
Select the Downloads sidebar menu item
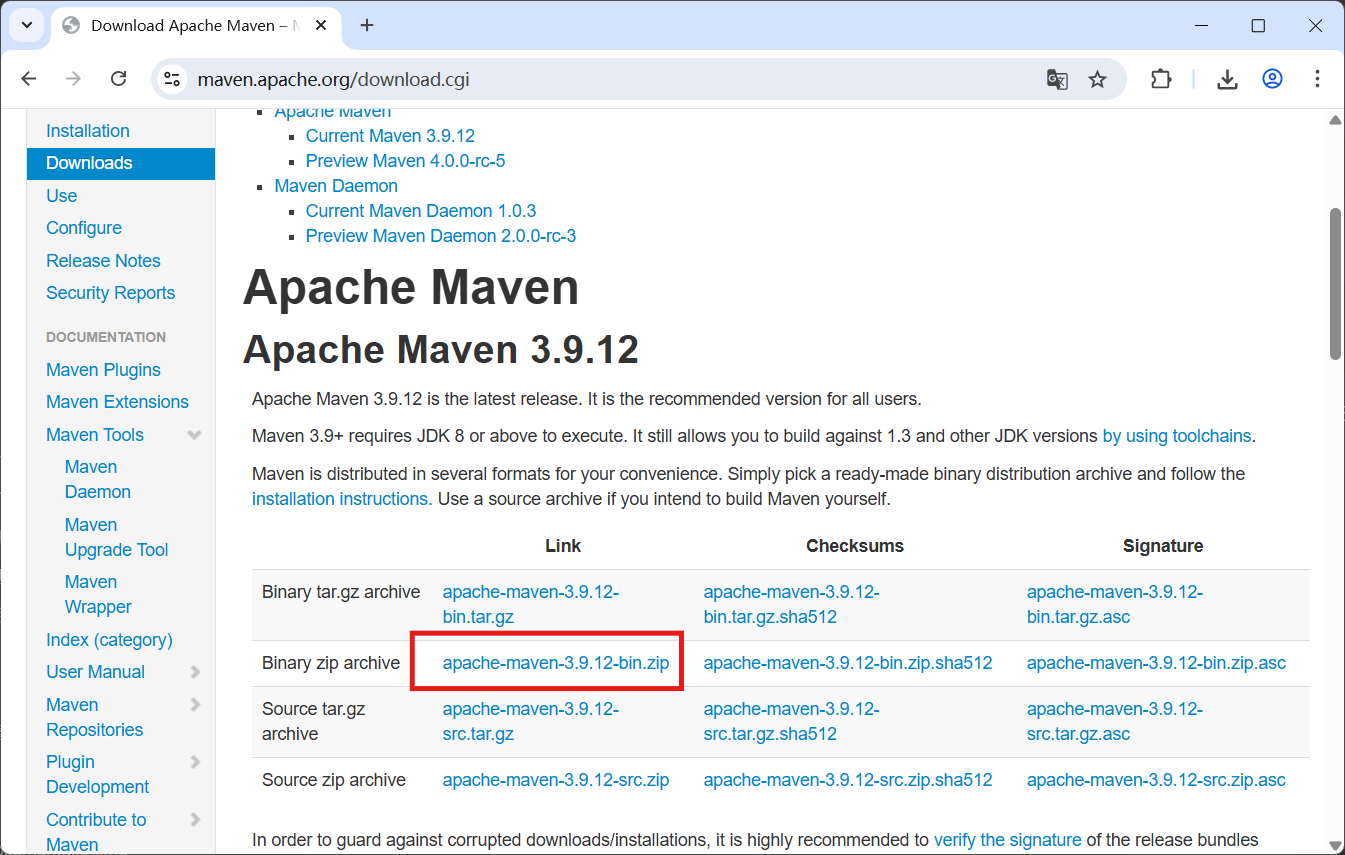pos(120,163)
